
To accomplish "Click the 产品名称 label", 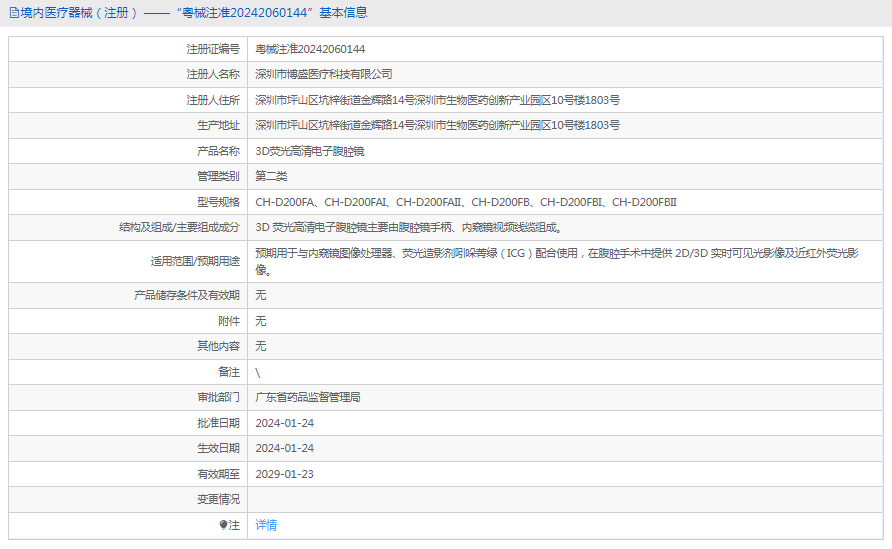I will (x=218, y=151).
